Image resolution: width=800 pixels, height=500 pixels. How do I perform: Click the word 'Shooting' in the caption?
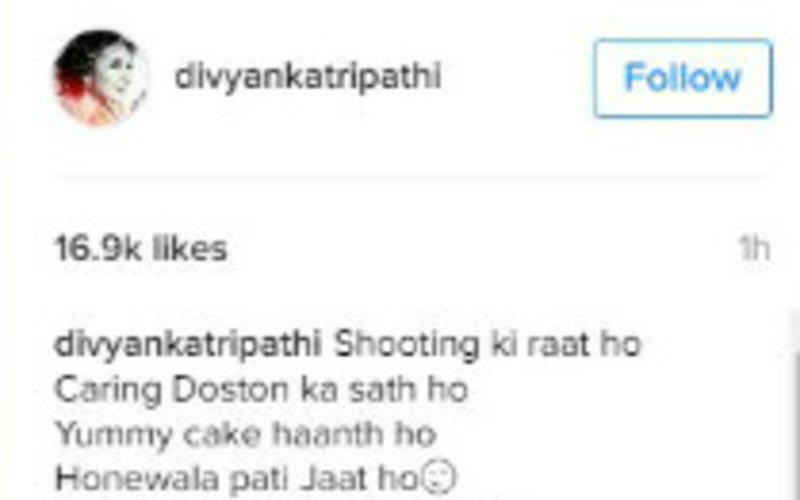pyautogui.click(x=407, y=345)
